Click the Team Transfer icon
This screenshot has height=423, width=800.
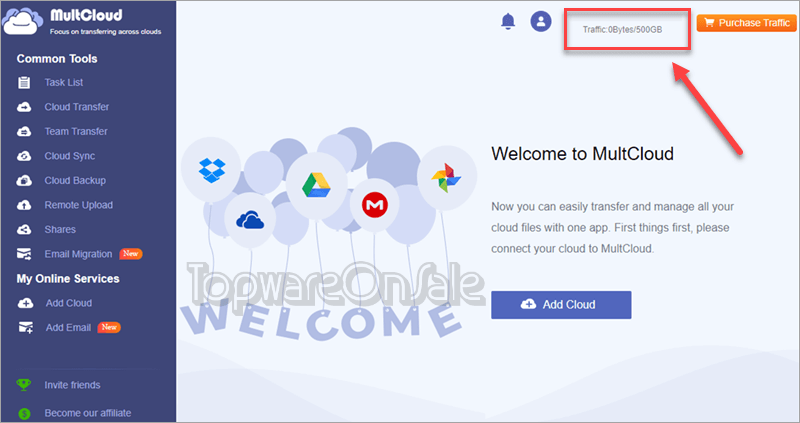24,132
